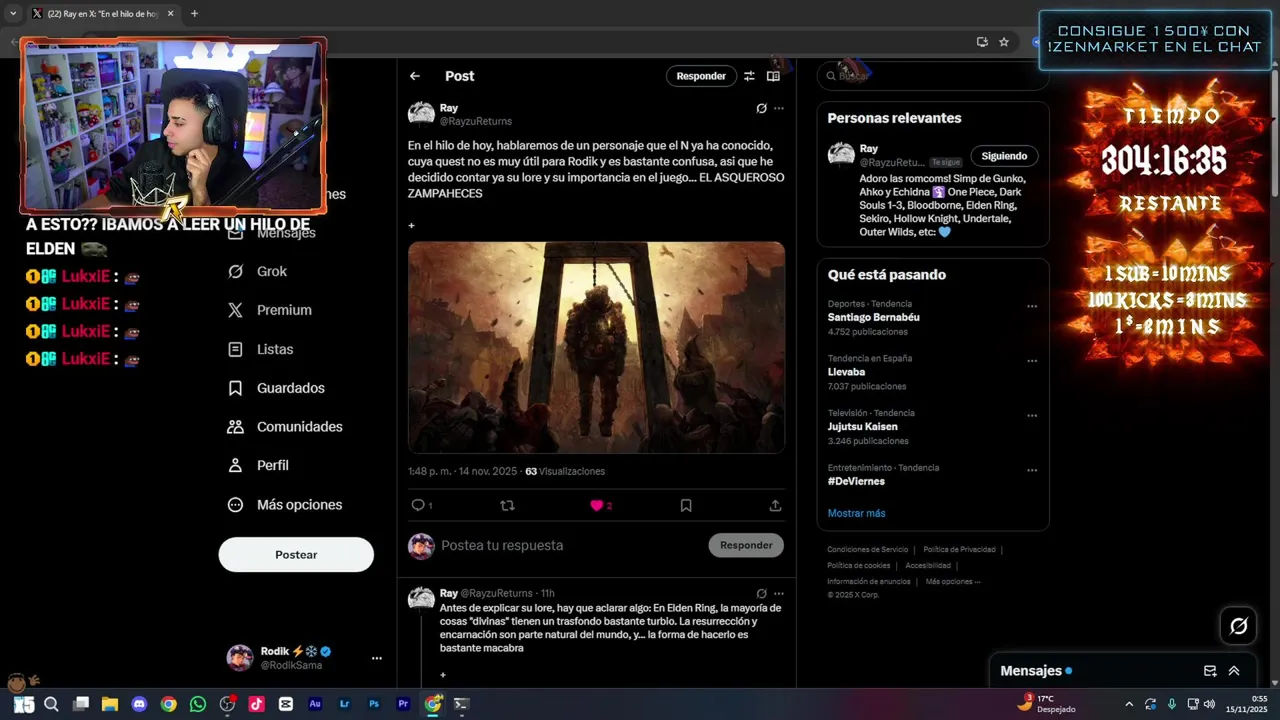The height and width of the screenshot is (720, 1280).
Task: Open File Explorer from the taskbar
Action: coord(110,704)
